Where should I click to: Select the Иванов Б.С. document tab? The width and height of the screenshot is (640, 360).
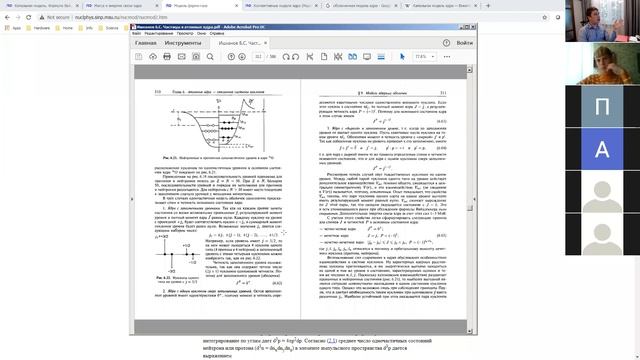click(239, 43)
